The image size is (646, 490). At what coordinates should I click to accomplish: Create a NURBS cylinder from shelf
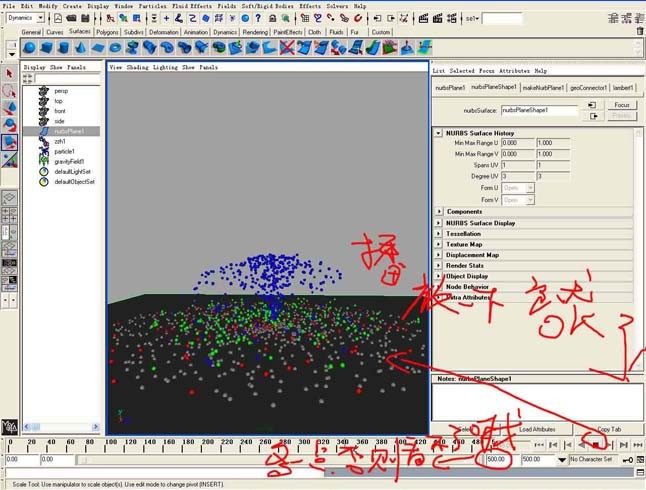63,48
